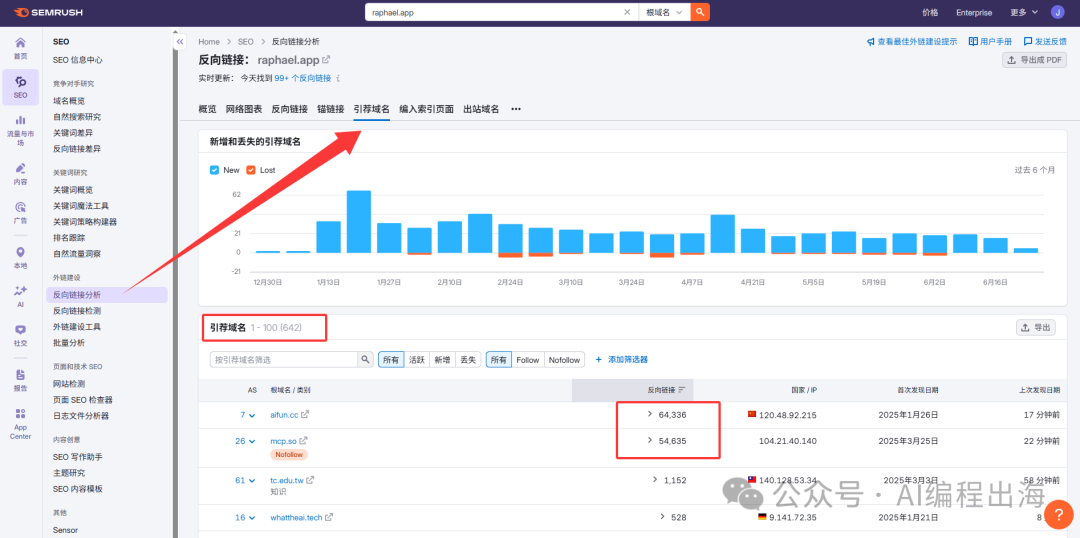This screenshot has width=1080, height=538.
Task: Click the orange search button
Action: [701, 12]
